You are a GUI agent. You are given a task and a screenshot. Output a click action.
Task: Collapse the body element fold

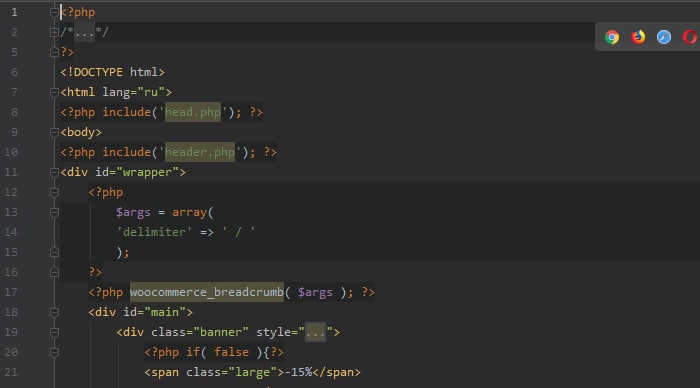tap(54, 132)
